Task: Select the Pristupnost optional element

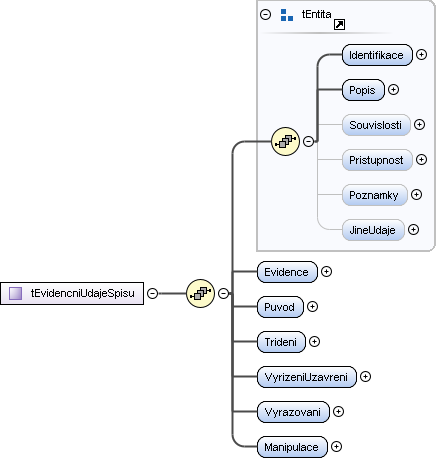Action: pos(377,160)
